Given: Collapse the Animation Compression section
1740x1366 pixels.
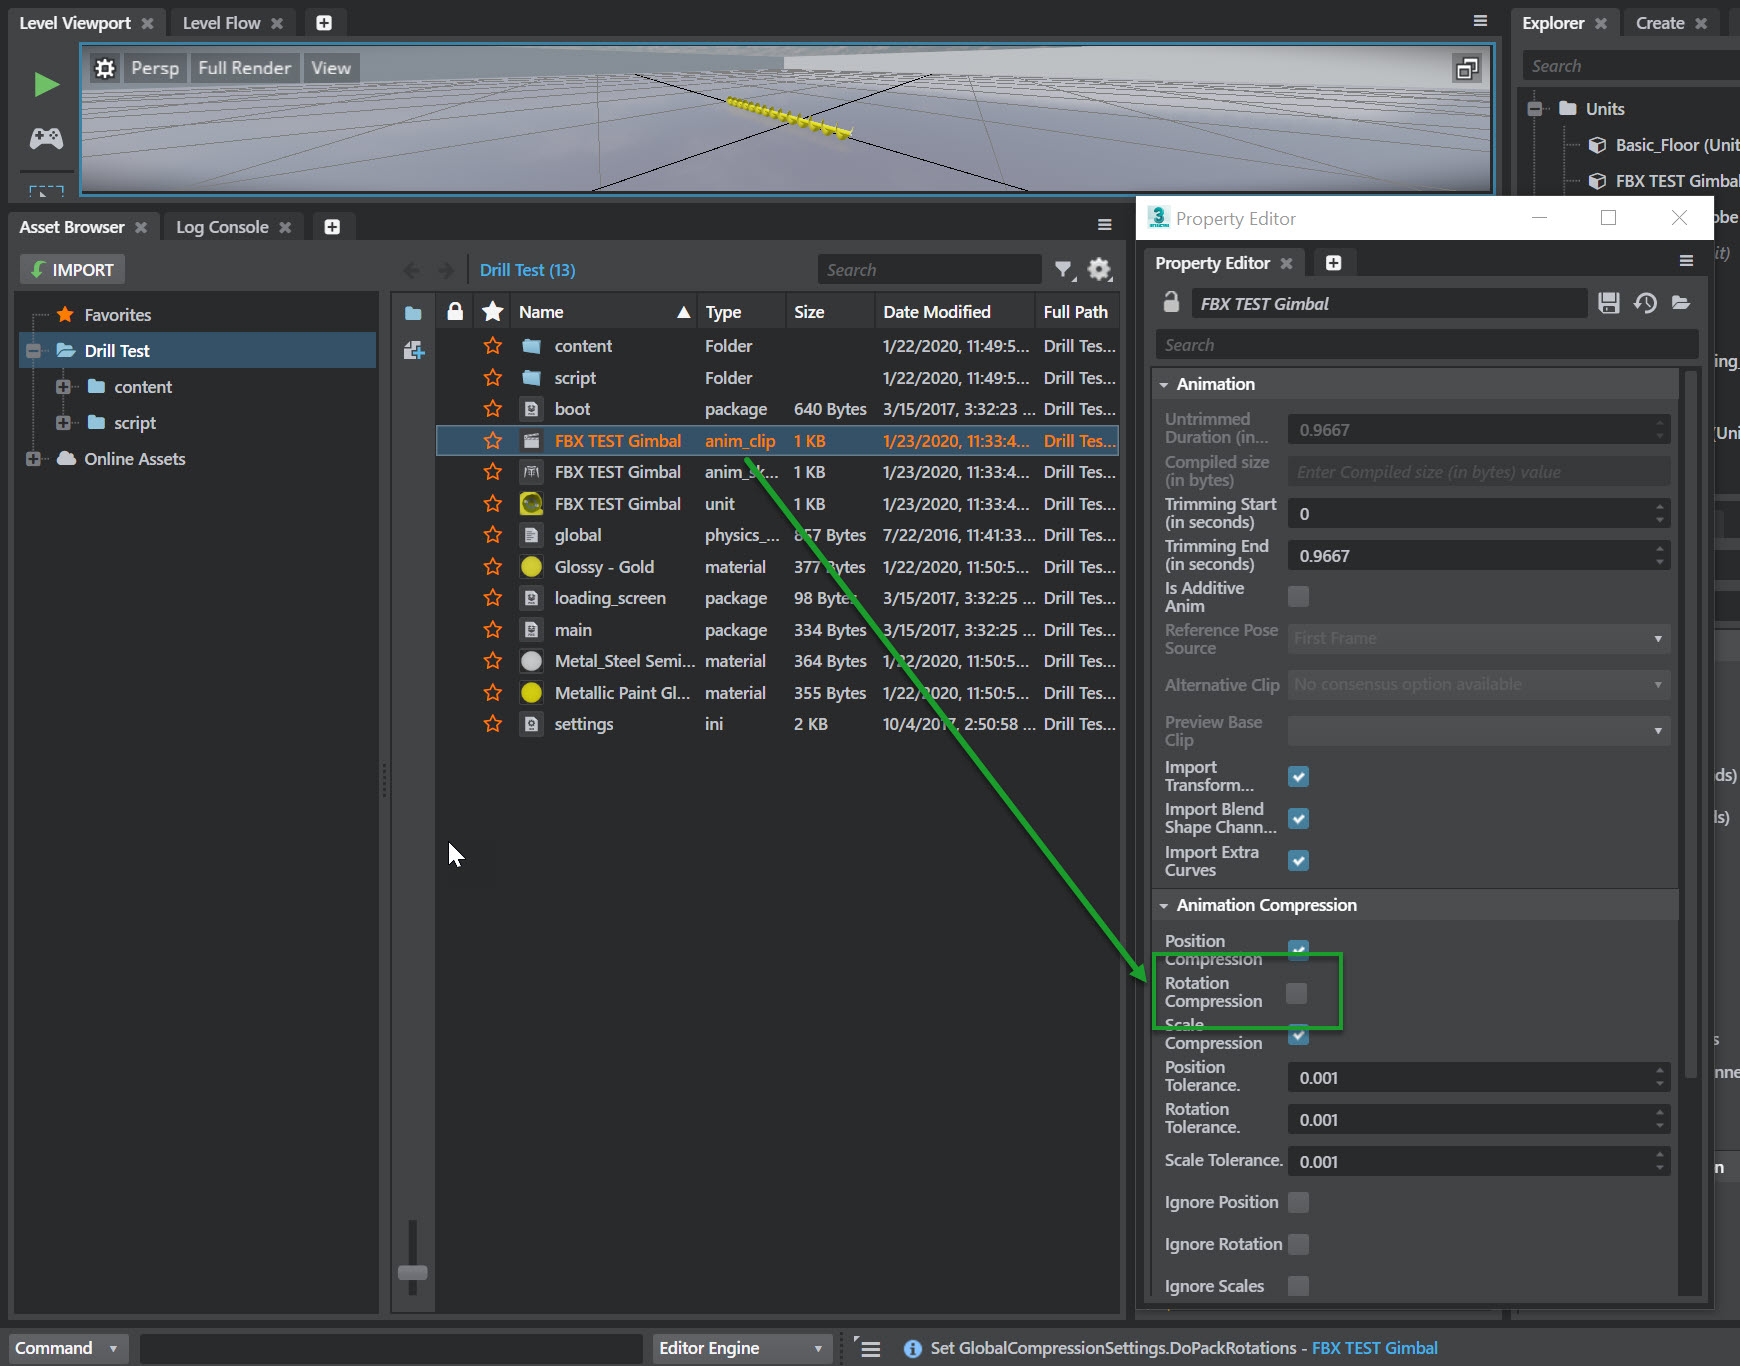Looking at the screenshot, I should [x=1164, y=905].
